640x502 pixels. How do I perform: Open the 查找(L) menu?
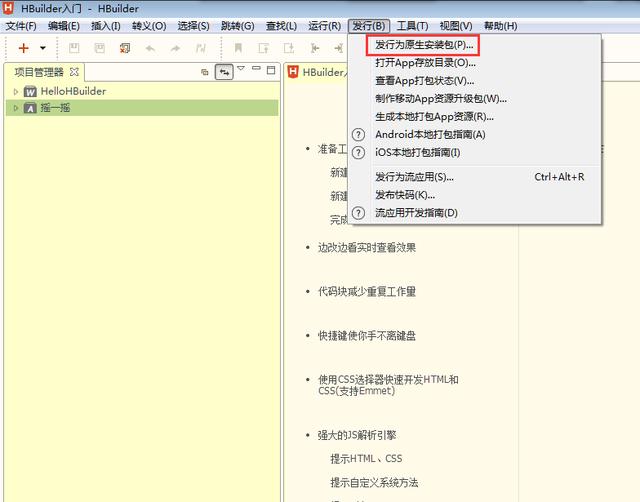click(x=281, y=26)
